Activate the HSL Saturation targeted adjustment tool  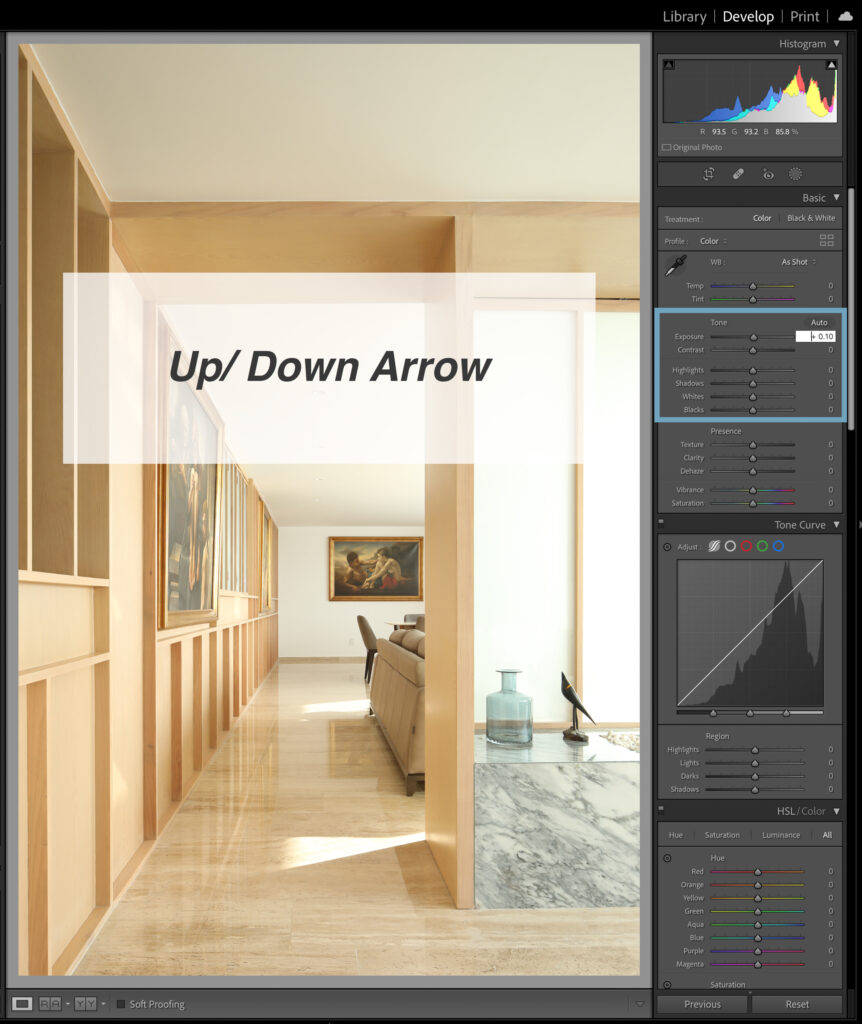point(667,985)
